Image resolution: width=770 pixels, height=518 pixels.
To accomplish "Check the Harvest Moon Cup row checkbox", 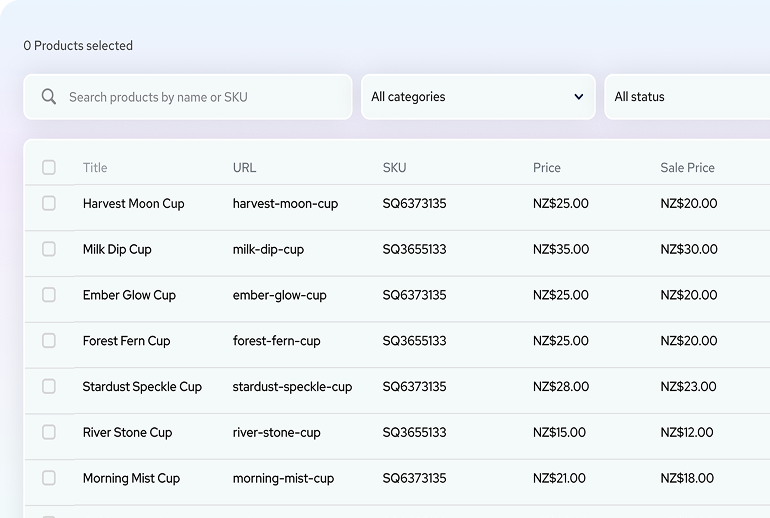I will point(49,203).
